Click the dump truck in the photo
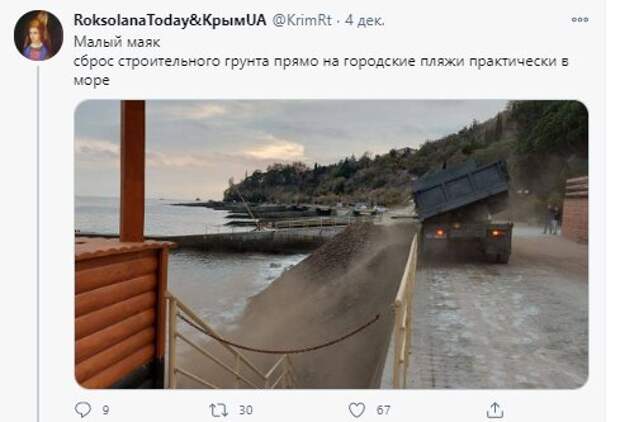This screenshot has height=422, width=620. [463, 210]
